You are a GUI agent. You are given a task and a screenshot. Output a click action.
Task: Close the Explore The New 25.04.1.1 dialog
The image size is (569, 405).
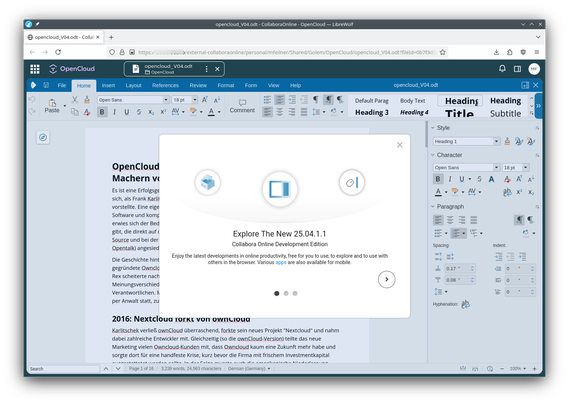(400, 145)
